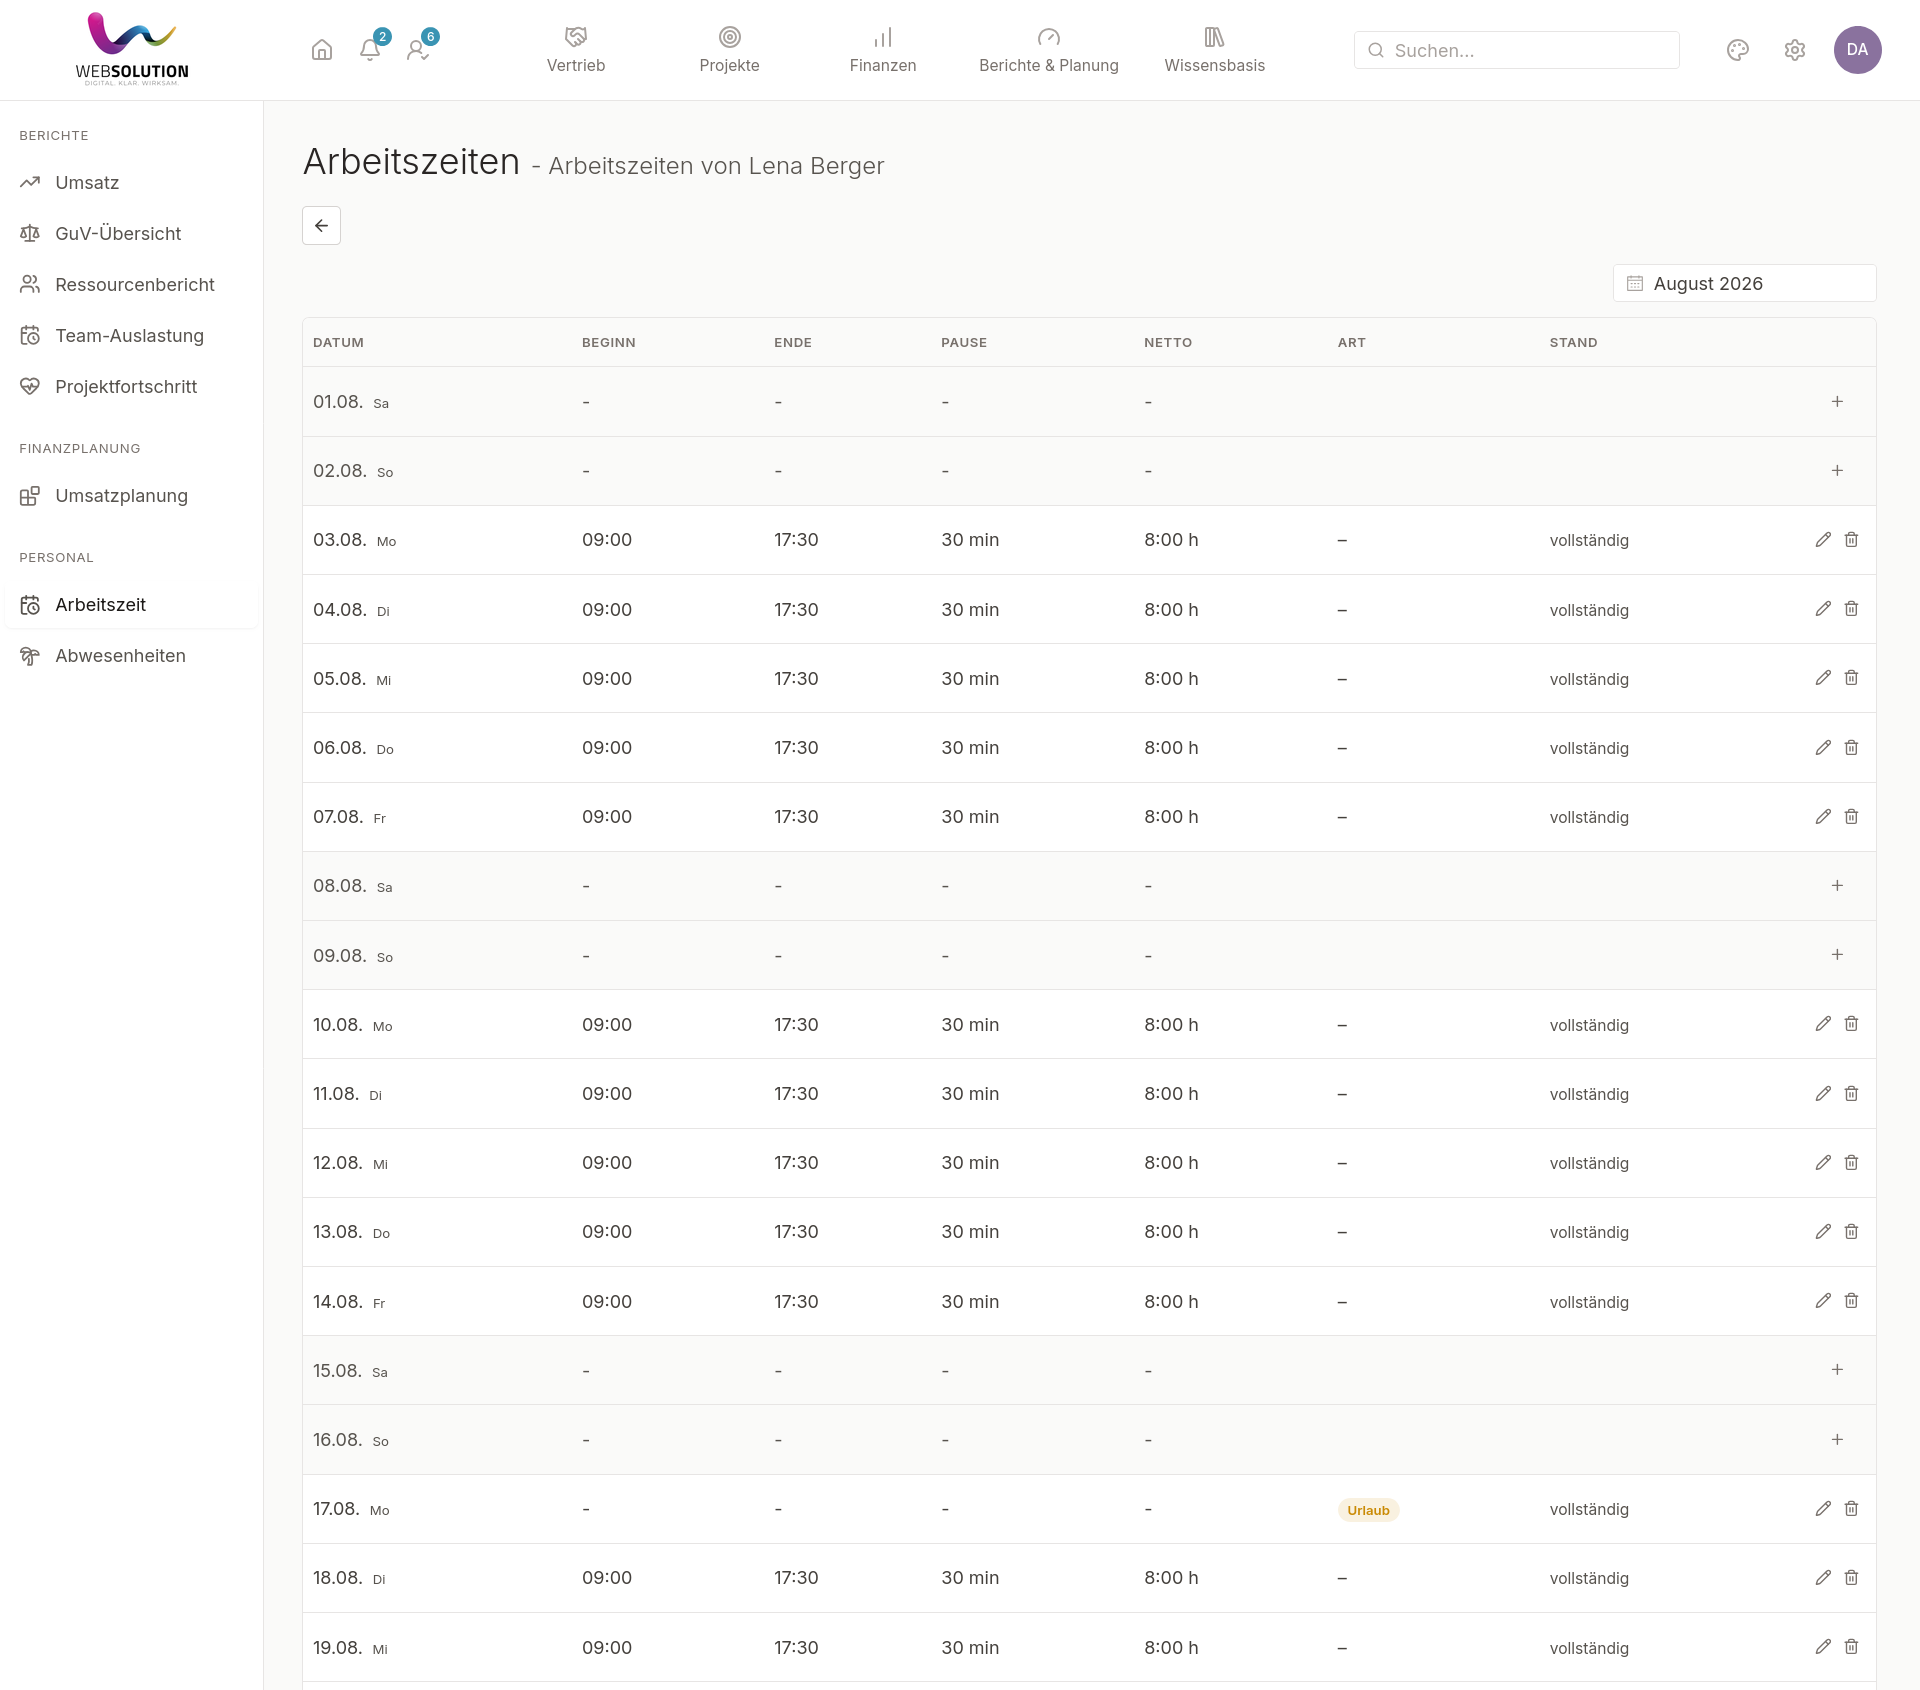Edit the 10.08. Monday entry

point(1823,1024)
